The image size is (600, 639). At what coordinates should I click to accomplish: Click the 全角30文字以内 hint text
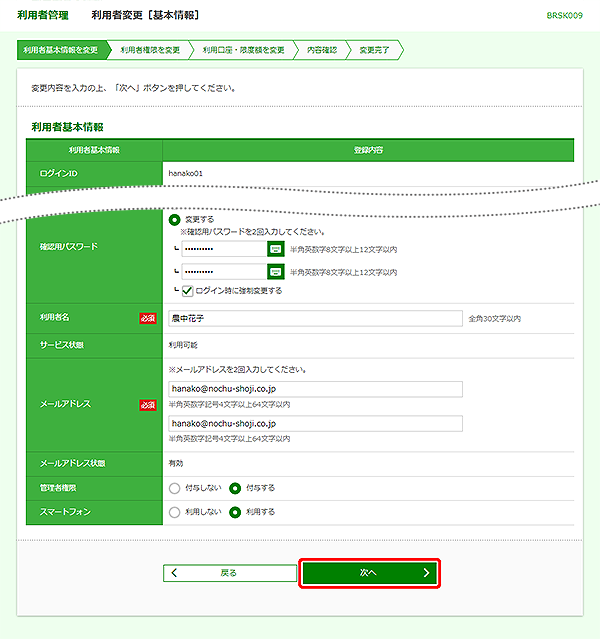coord(494,319)
